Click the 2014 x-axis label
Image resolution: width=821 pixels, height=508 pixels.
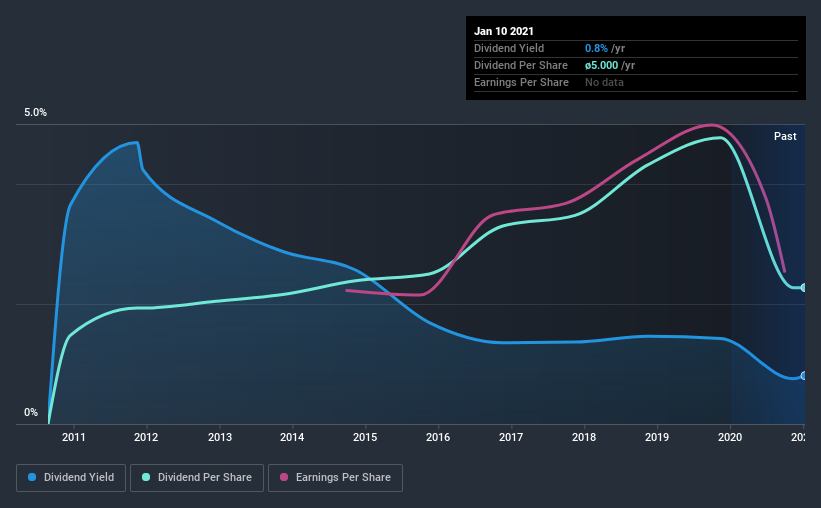[x=292, y=437]
